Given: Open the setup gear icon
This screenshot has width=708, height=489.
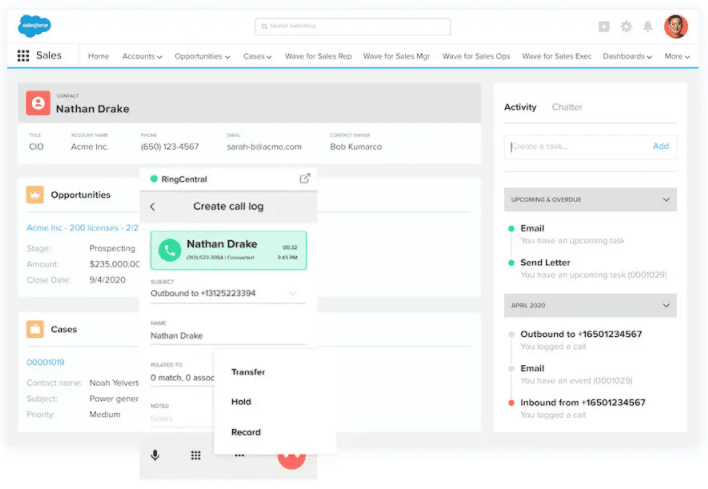Looking at the screenshot, I should point(626,27).
